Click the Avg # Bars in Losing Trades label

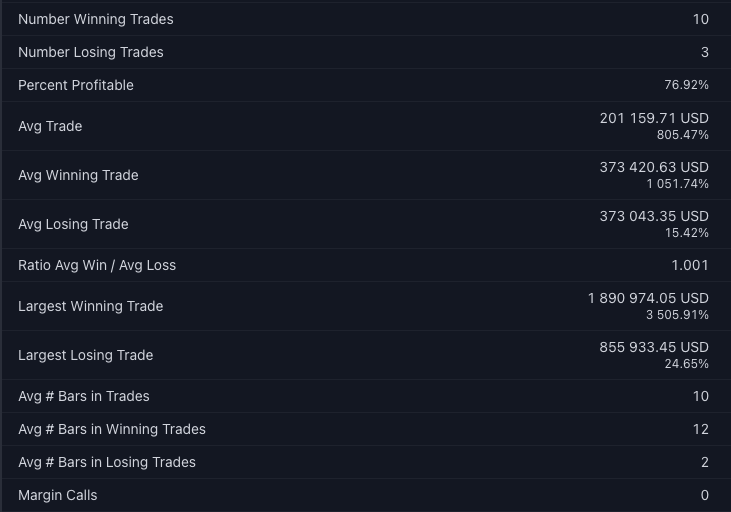(107, 462)
